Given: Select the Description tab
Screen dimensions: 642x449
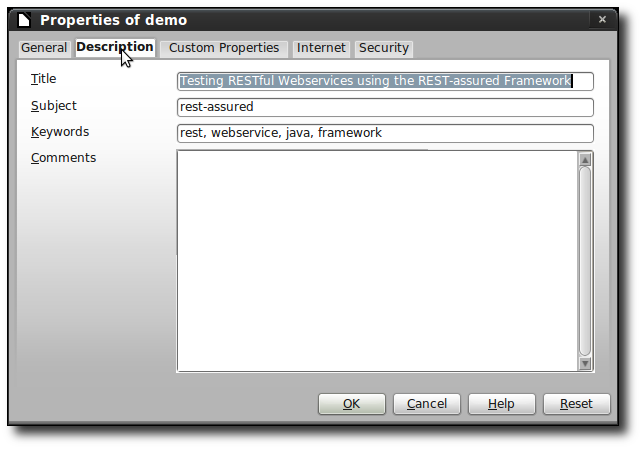Looking at the screenshot, I should point(114,47).
